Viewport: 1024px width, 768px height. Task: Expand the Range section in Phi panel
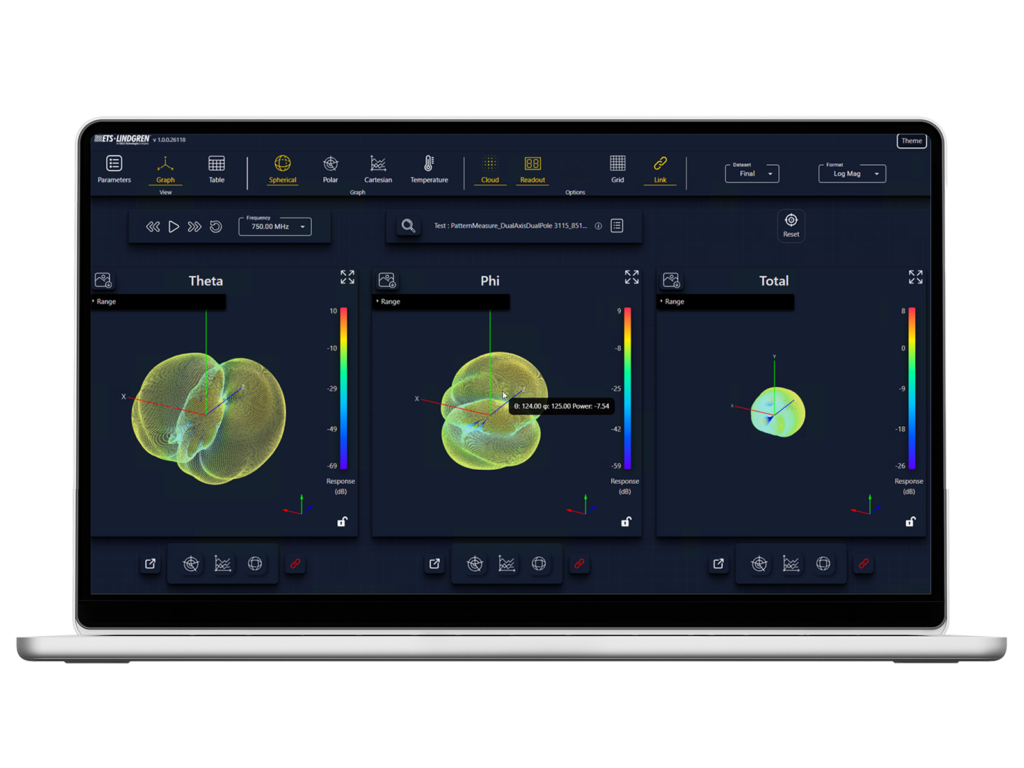(x=441, y=302)
